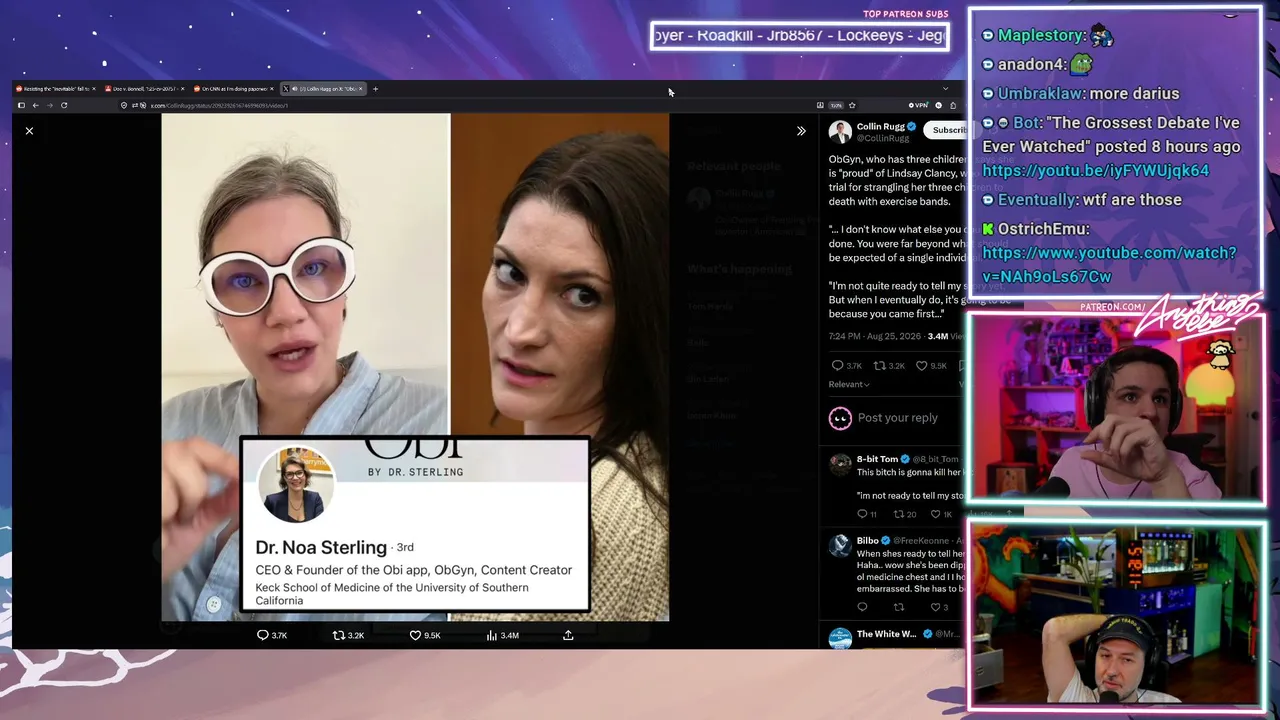The height and width of the screenshot is (720, 1280).
Task: Select the Collin Rugg on X browser tab
Action: 323,89
